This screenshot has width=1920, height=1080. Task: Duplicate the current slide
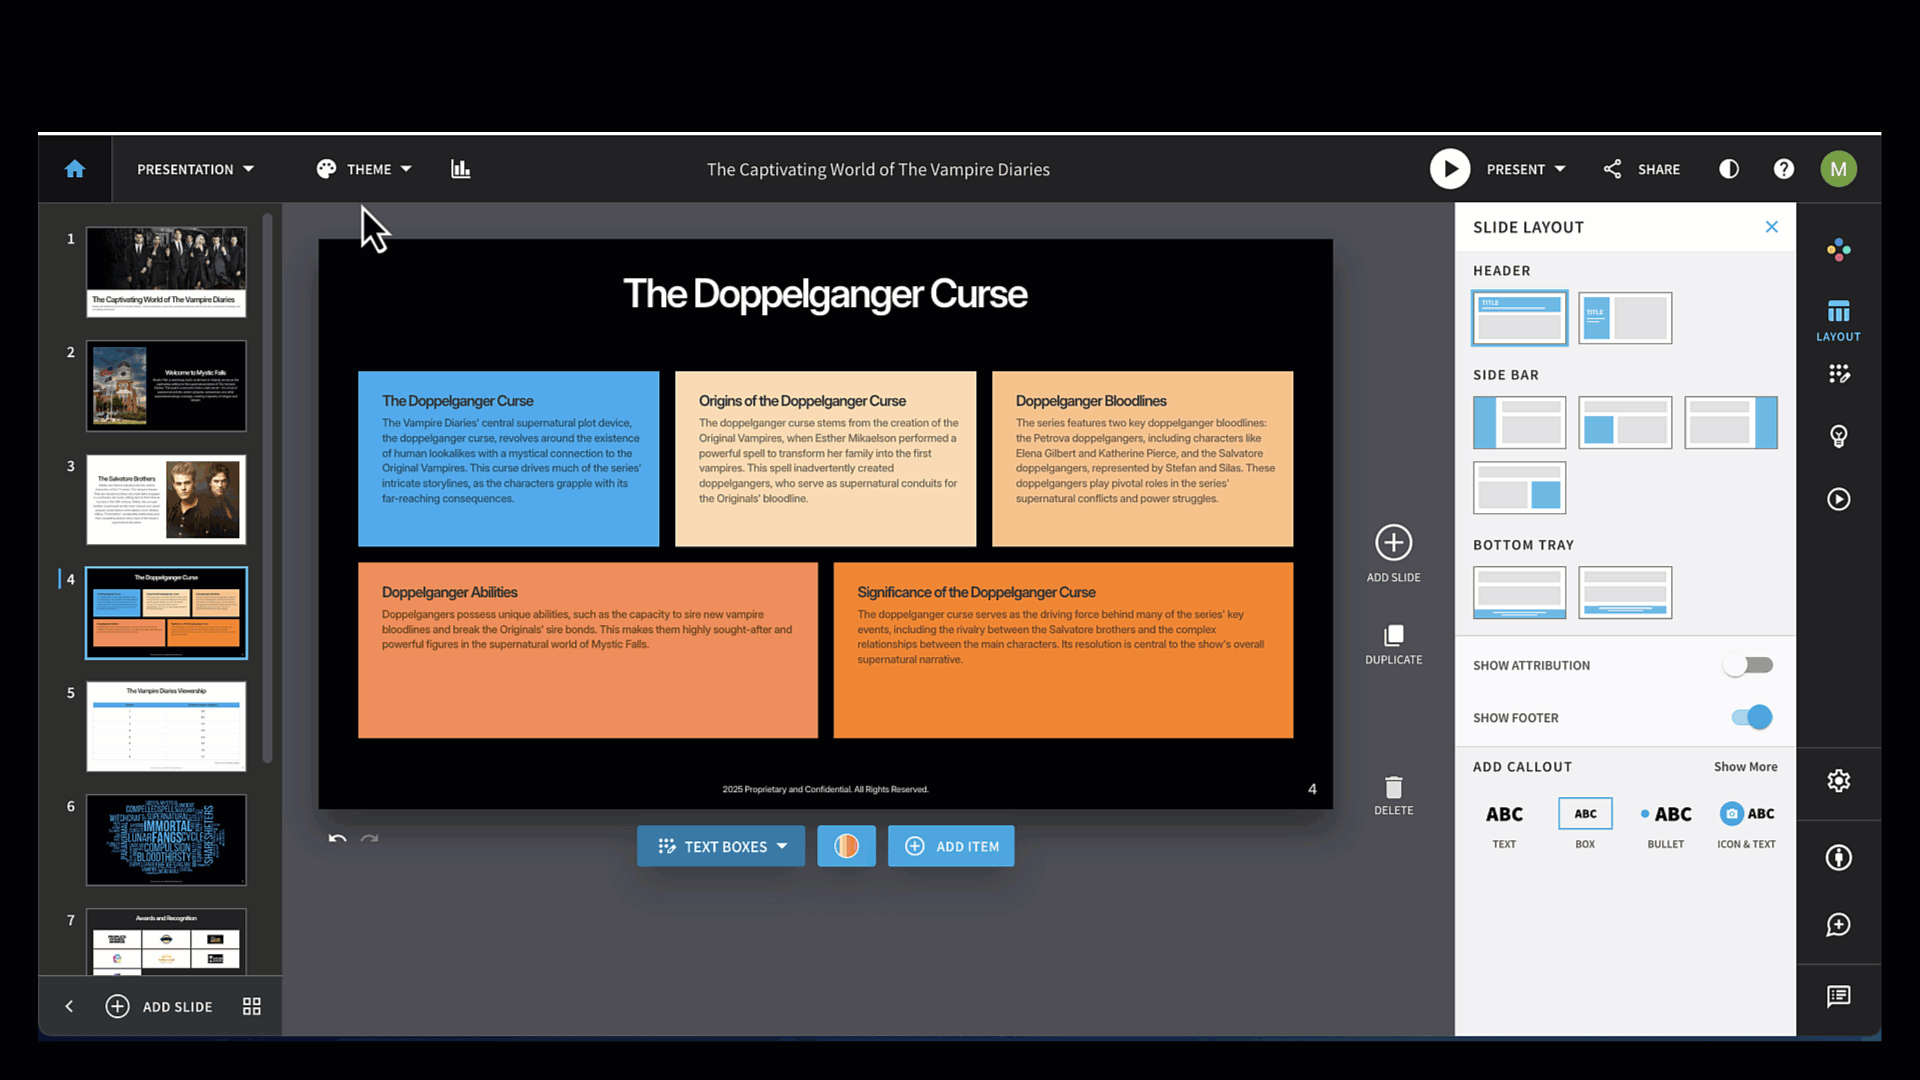[1394, 645]
